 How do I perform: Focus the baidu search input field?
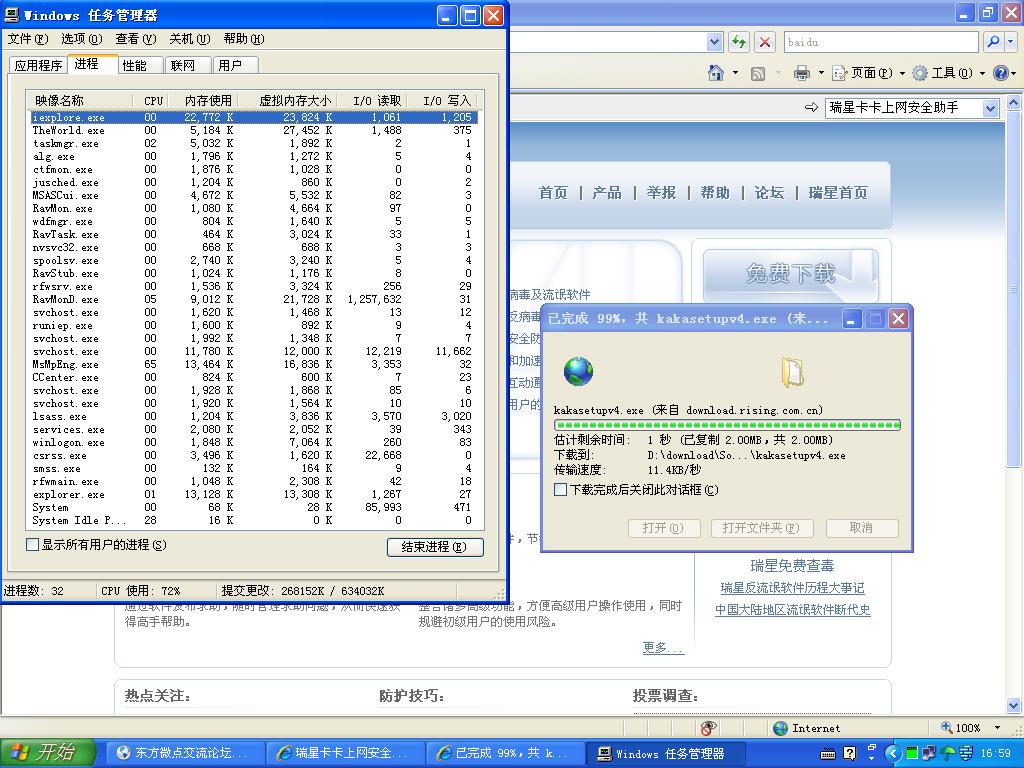point(881,42)
